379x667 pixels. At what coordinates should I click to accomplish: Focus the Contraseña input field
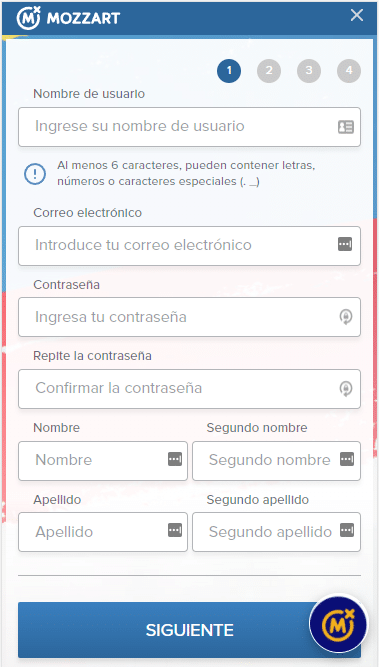point(189,317)
